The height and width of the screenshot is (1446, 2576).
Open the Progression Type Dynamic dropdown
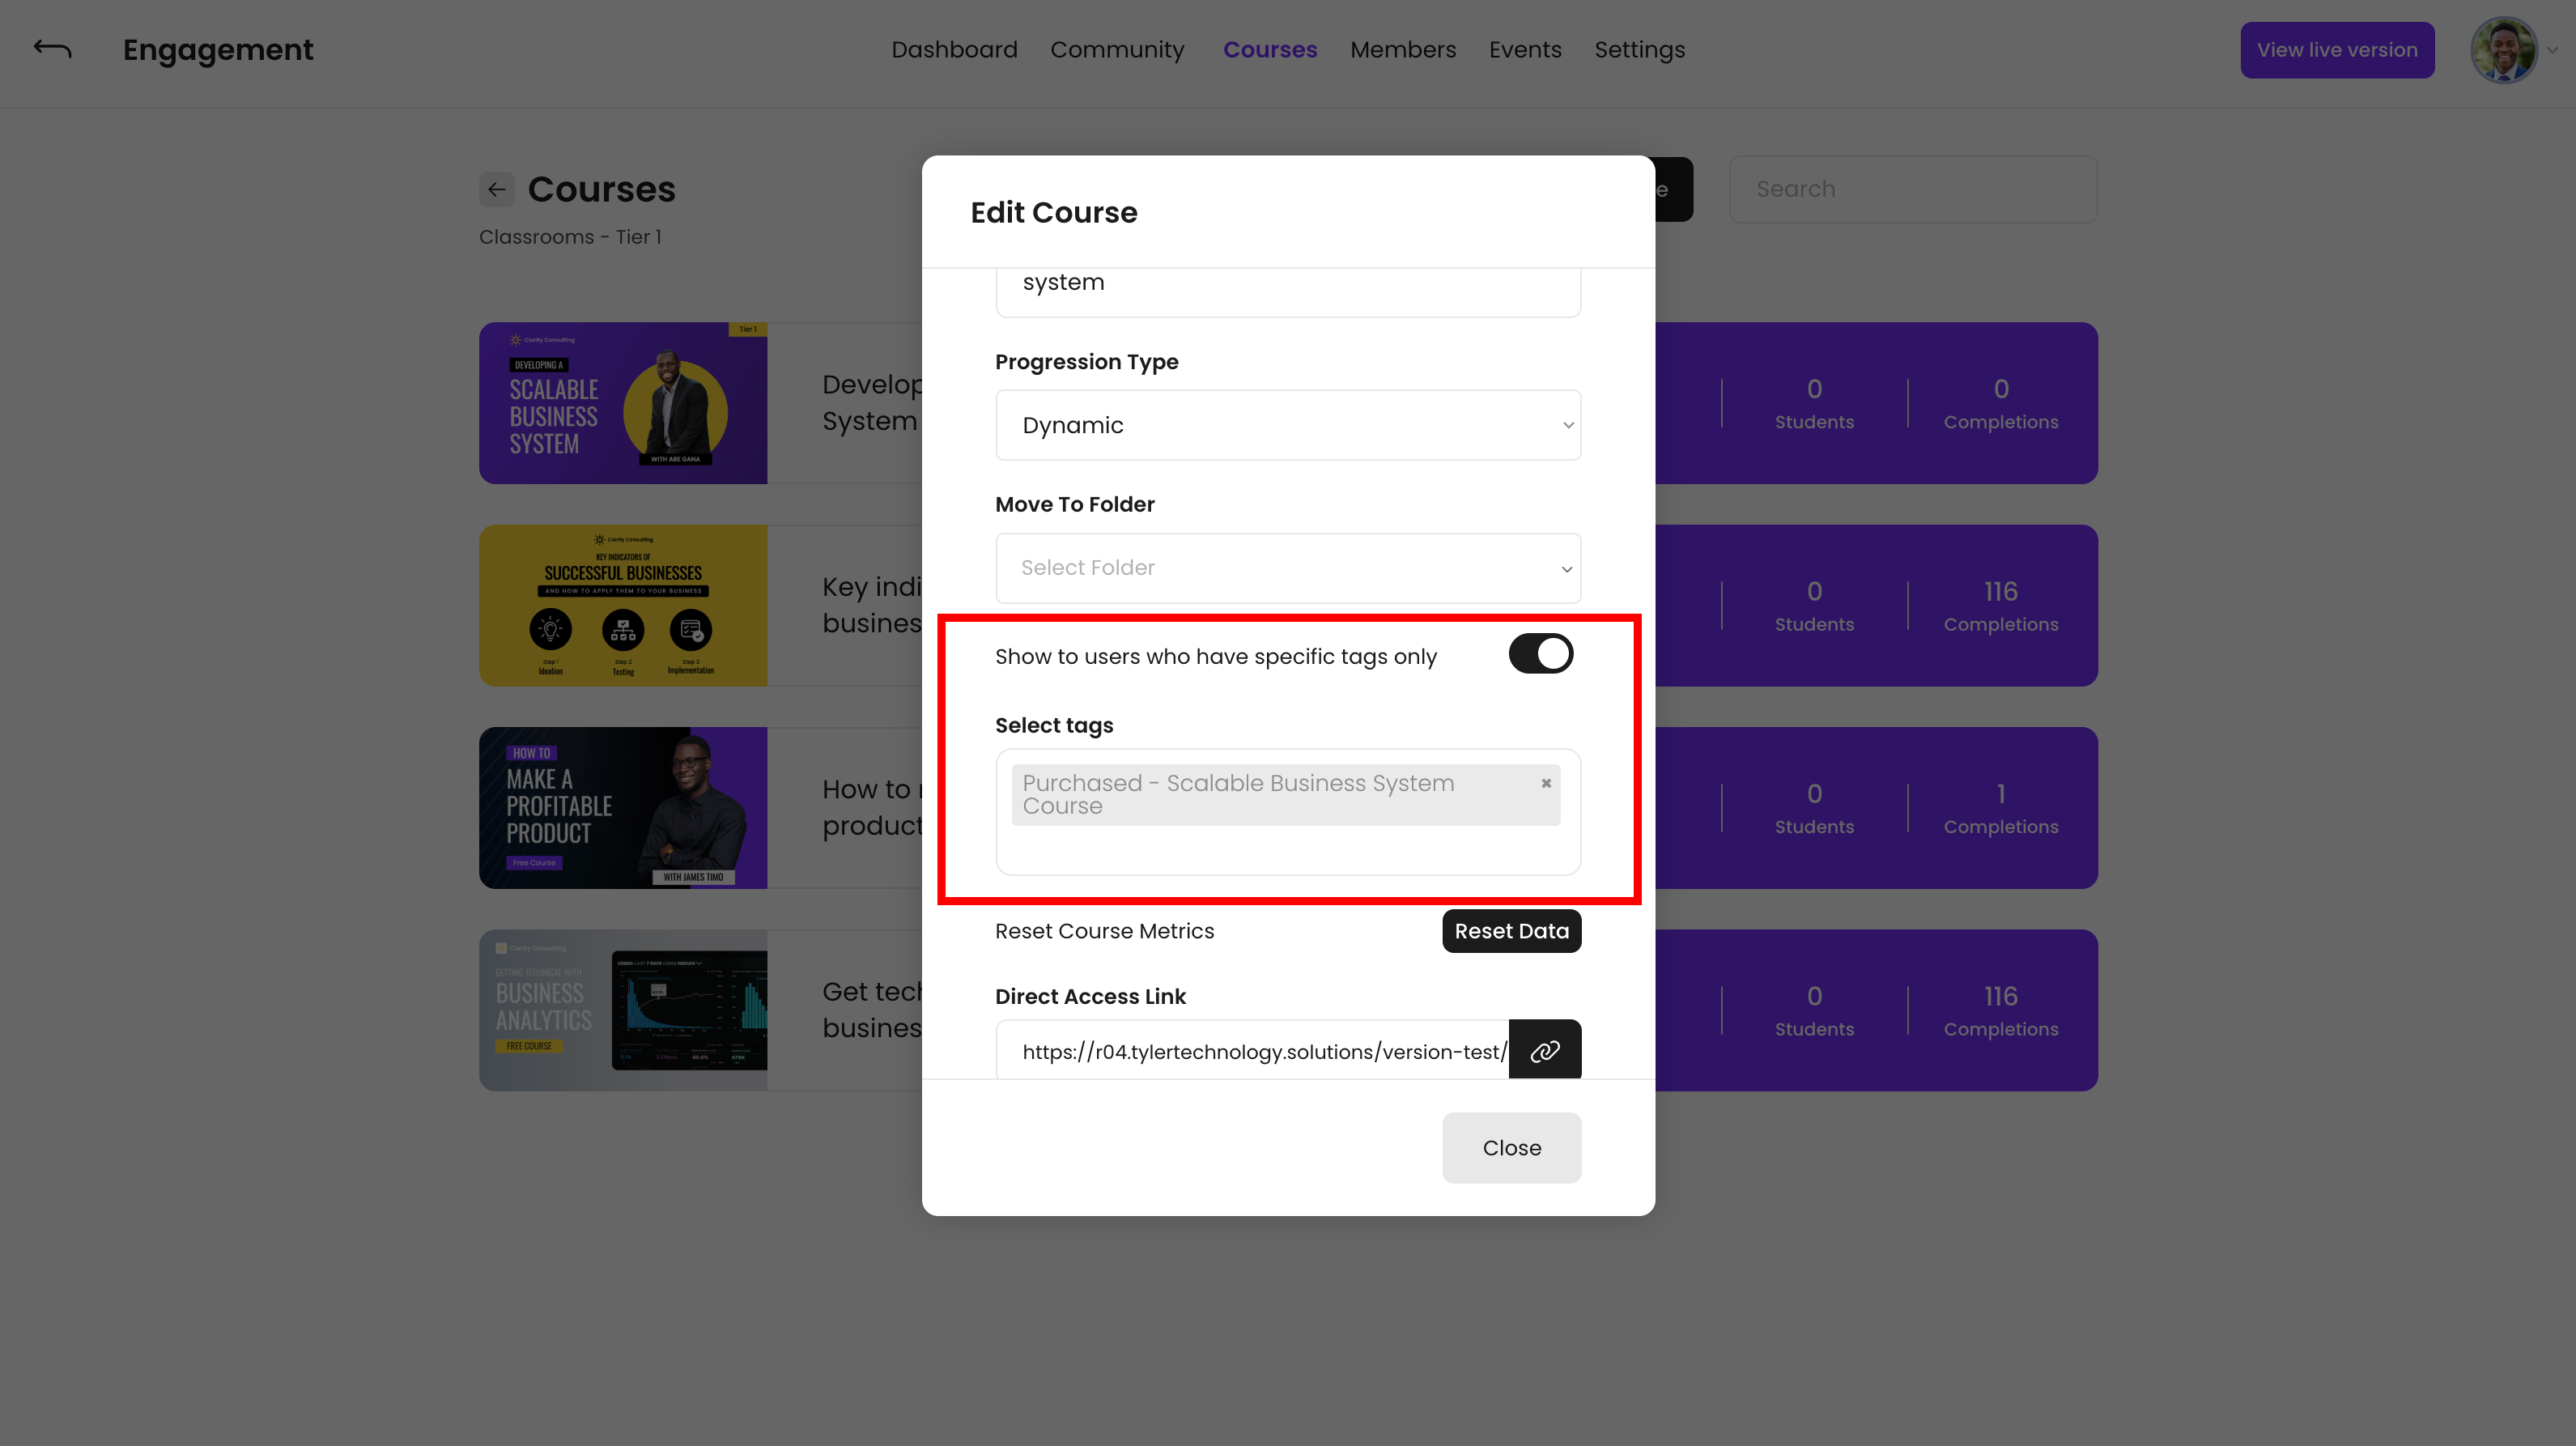pos(1287,425)
